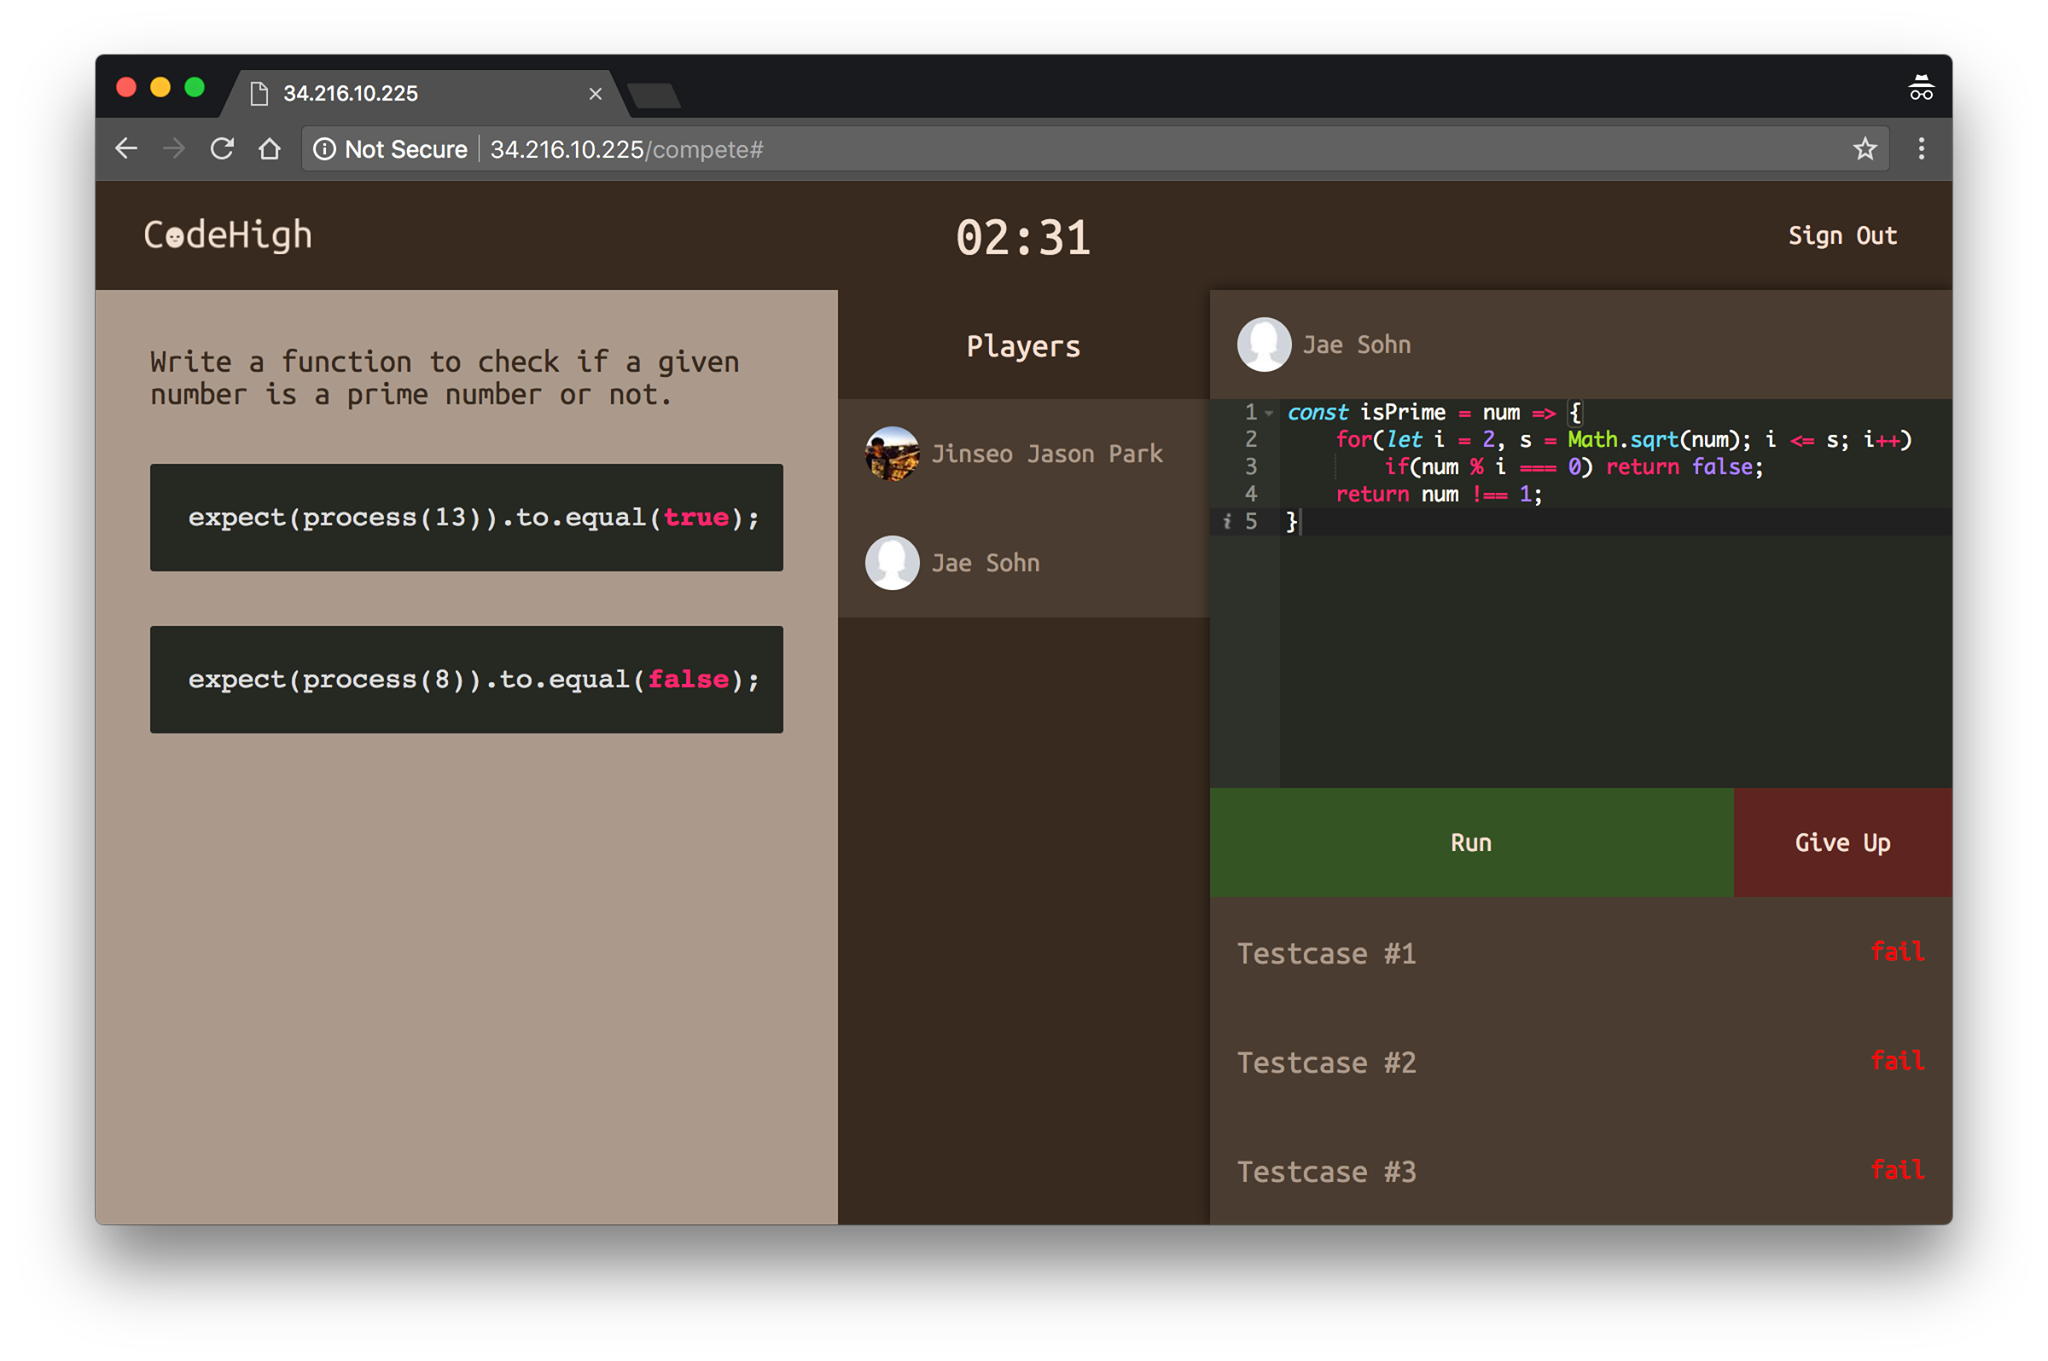Close the 34.216.10.225 tab
This screenshot has width=2048, height=1361.
click(595, 94)
